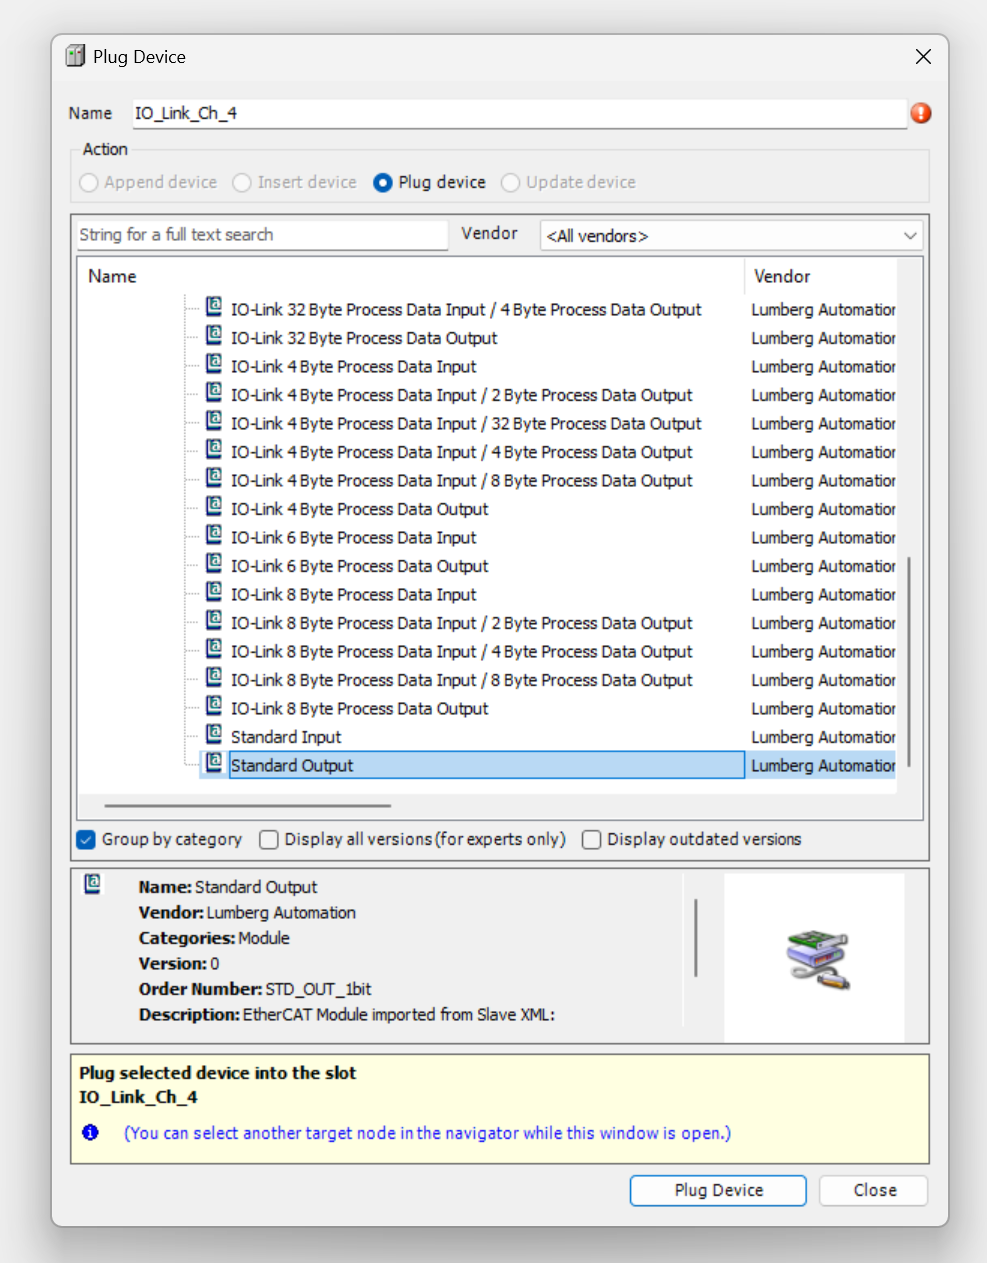Click the IO_Link_Ch_4 slot name in hint box
The width and height of the screenshot is (987, 1263).
138,1097
